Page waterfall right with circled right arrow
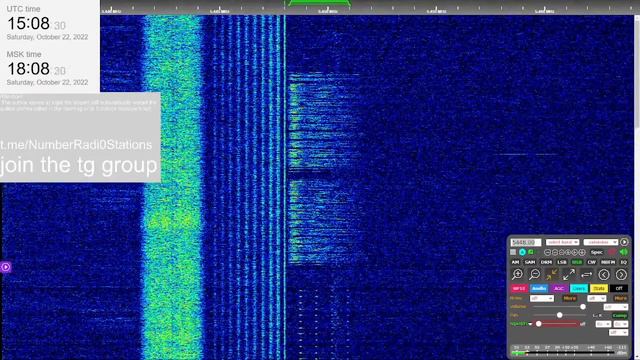 point(621,275)
